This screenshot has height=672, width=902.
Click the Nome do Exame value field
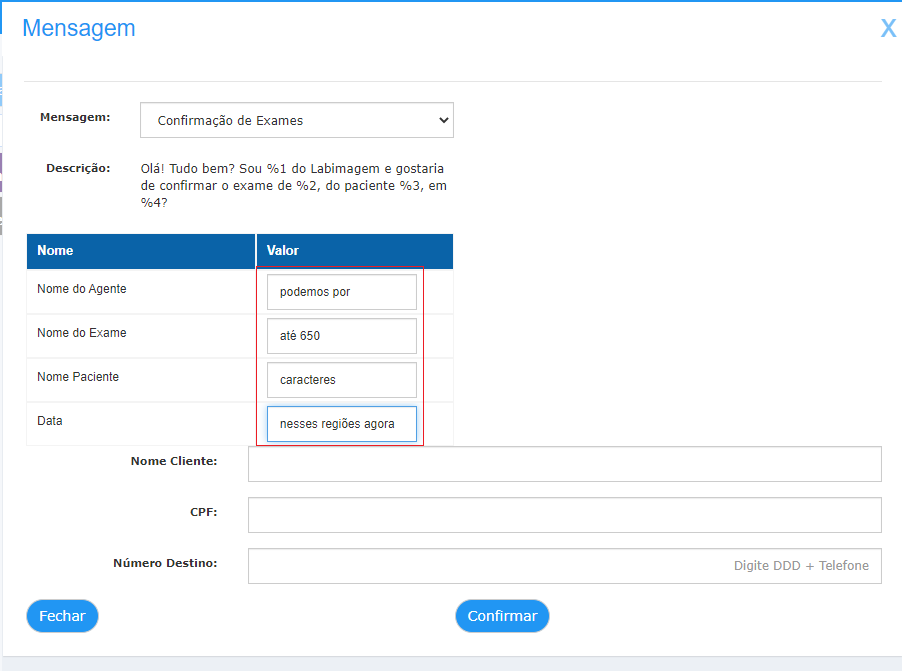click(342, 336)
